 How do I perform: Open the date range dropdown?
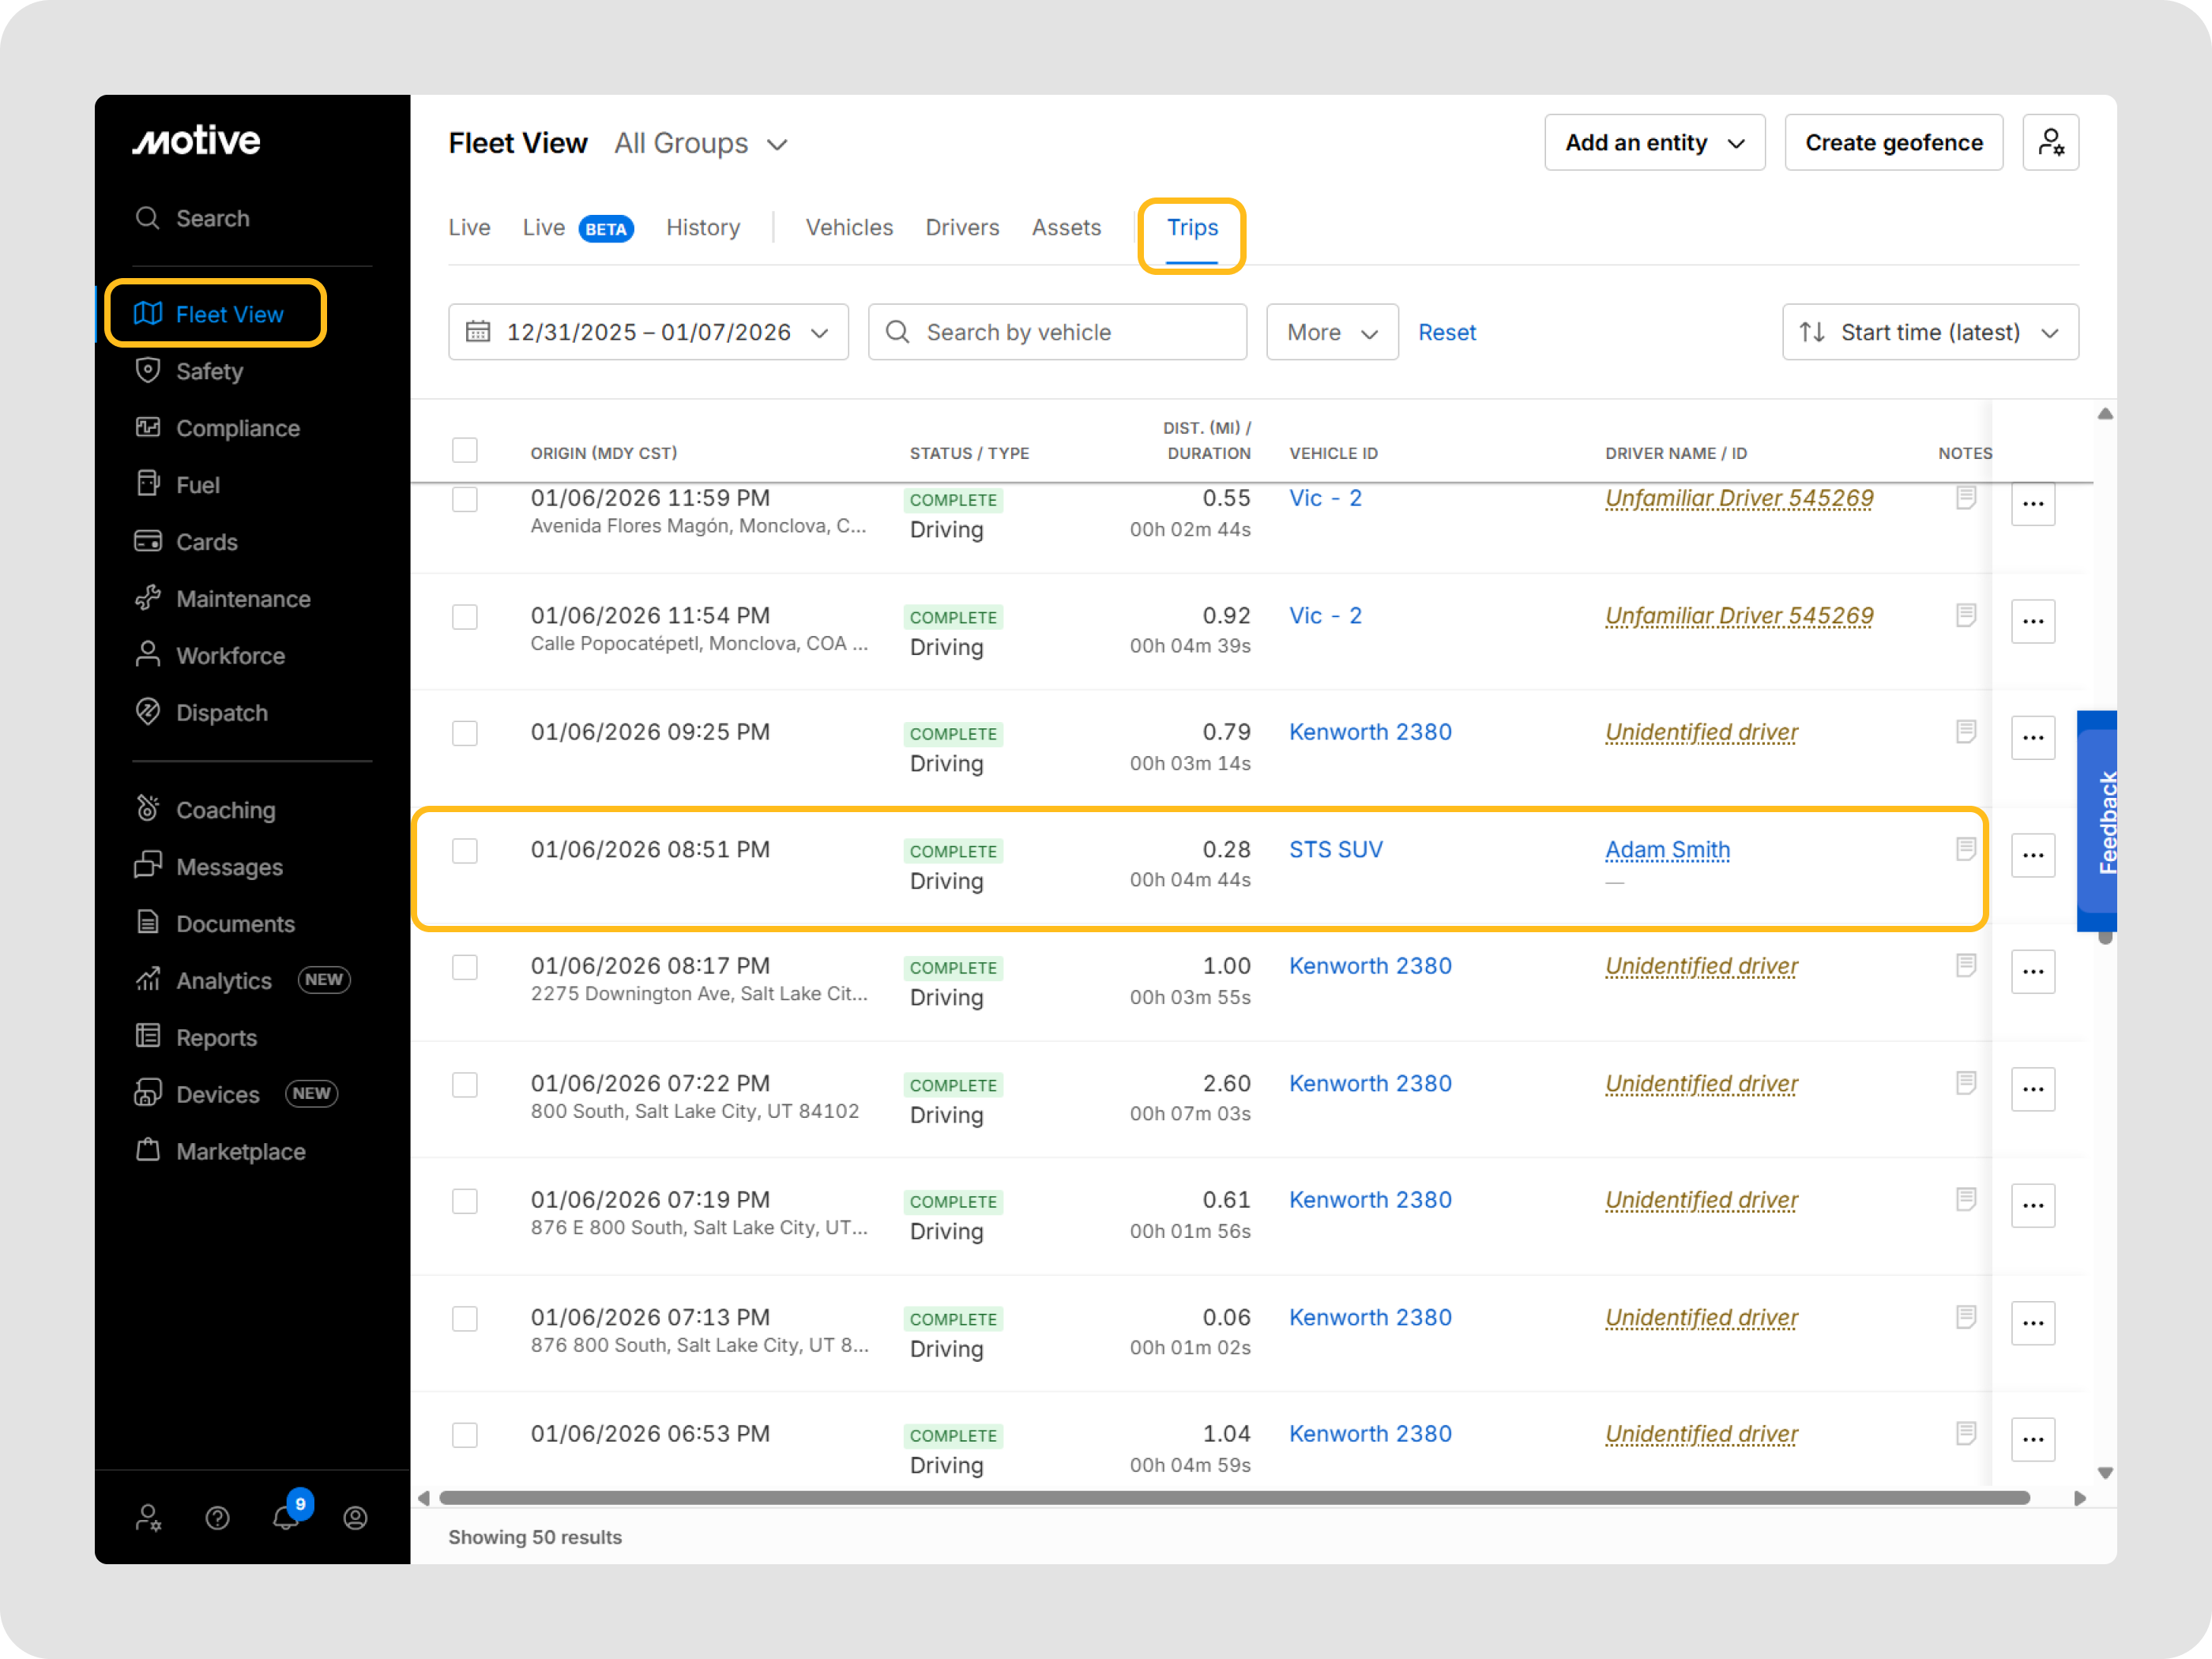click(x=648, y=332)
